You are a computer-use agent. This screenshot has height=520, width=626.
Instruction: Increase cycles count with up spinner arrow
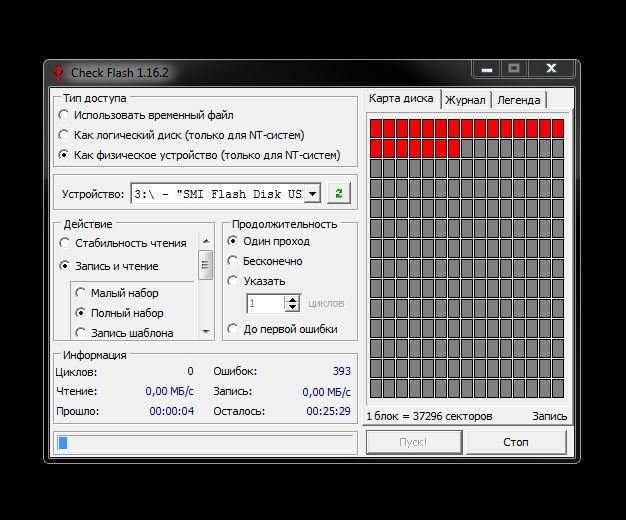(x=293, y=300)
